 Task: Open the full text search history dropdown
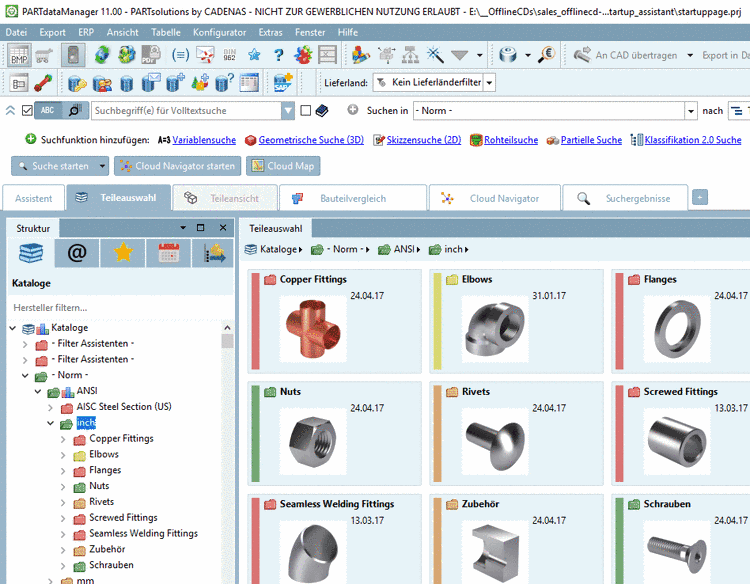288,111
